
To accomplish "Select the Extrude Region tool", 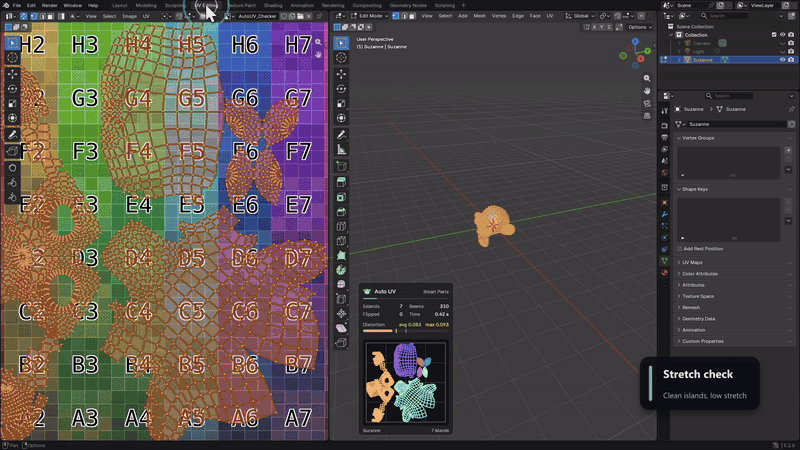I will [341, 182].
